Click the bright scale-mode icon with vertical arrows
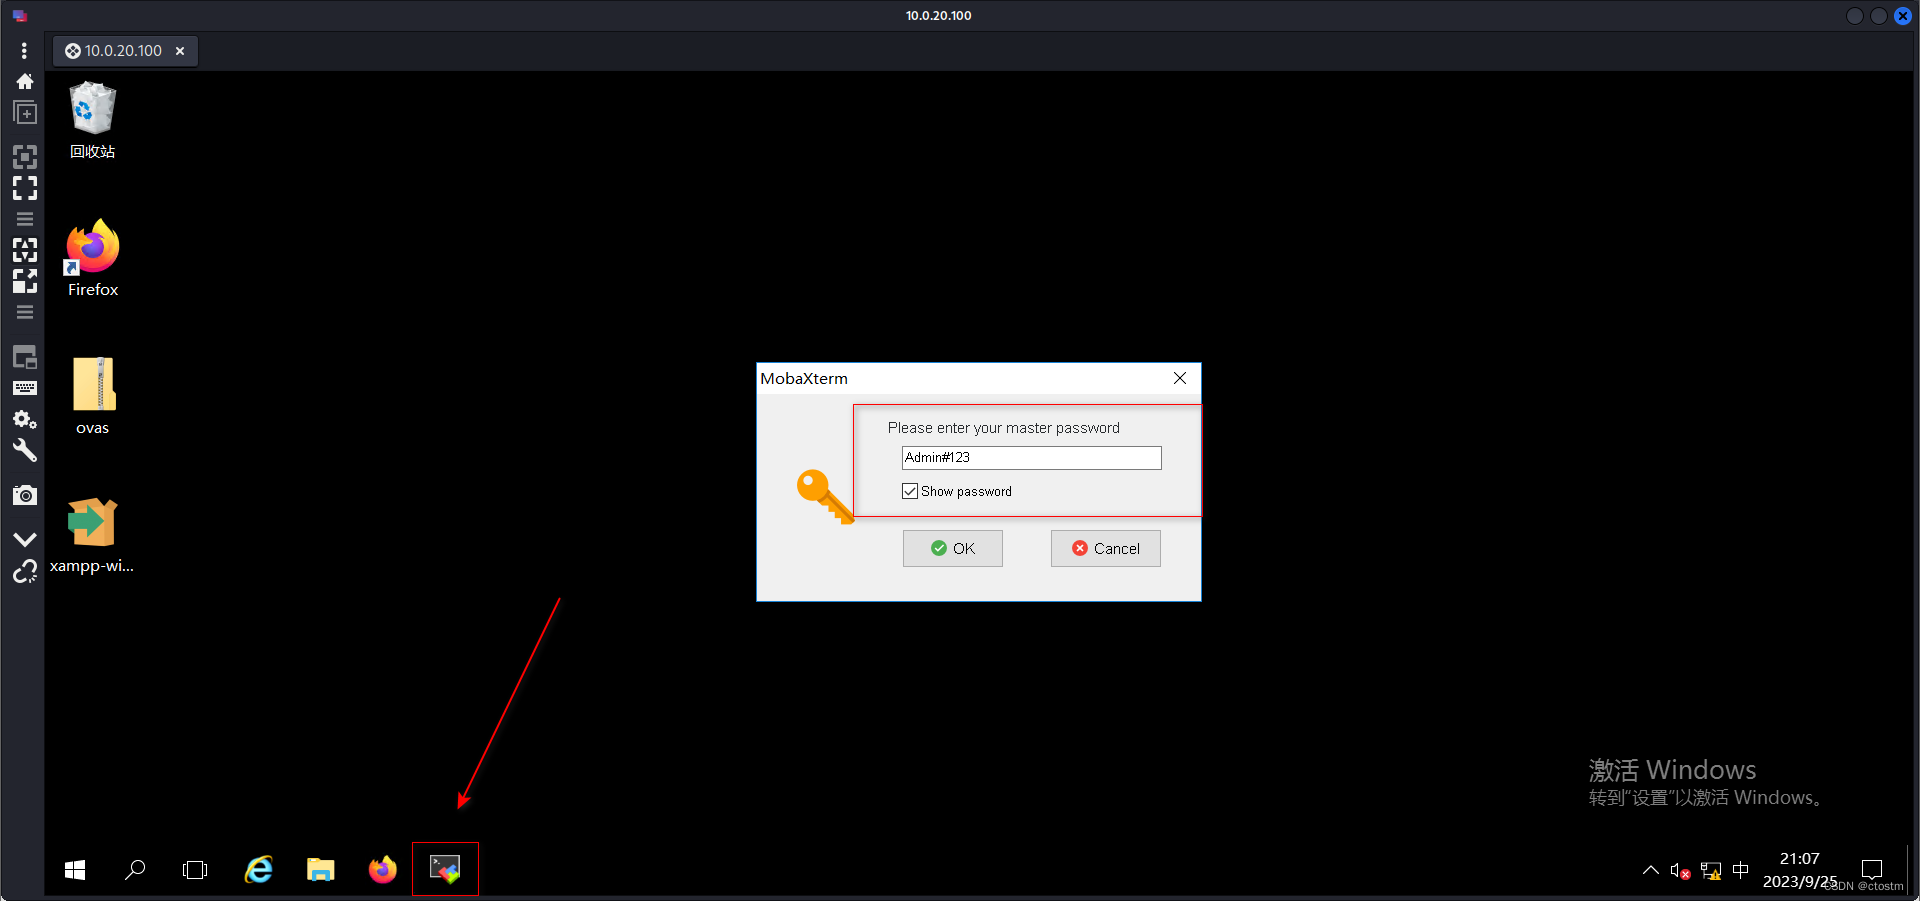This screenshot has width=1920, height=901. [x=24, y=250]
